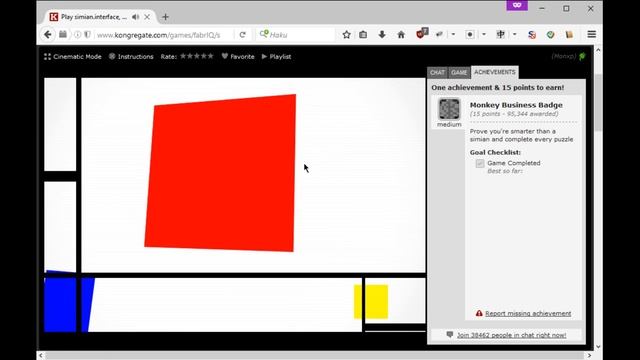Image resolution: width=640 pixels, height=360 pixels.
Task: Click the scroll right arrow at bottom
Action: click(589, 356)
